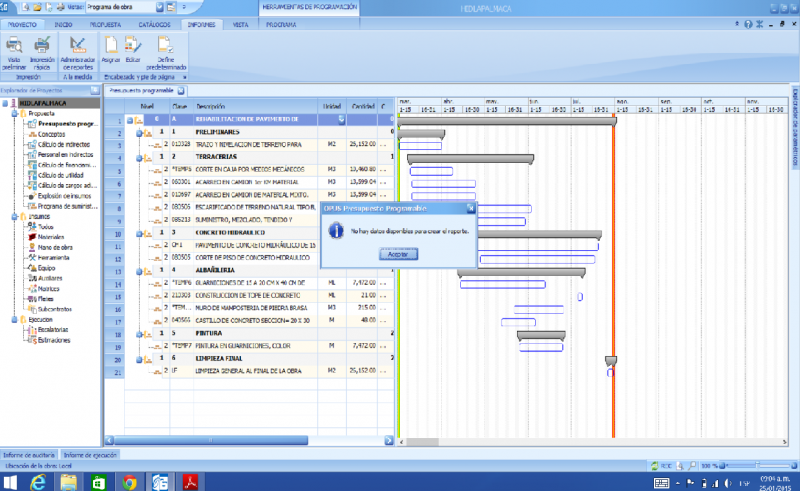Open Materiales in the project explorer

coord(50,236)
